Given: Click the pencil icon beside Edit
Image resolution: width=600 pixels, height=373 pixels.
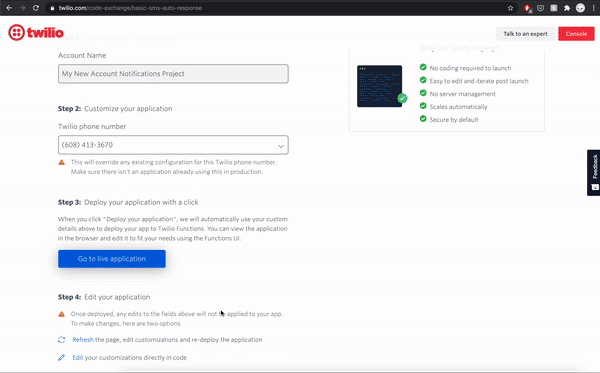Looking at the screenshot, I should 61,357.
